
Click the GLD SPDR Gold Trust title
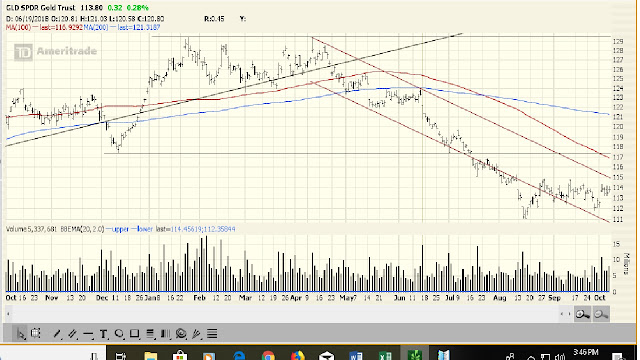[41, 8]
